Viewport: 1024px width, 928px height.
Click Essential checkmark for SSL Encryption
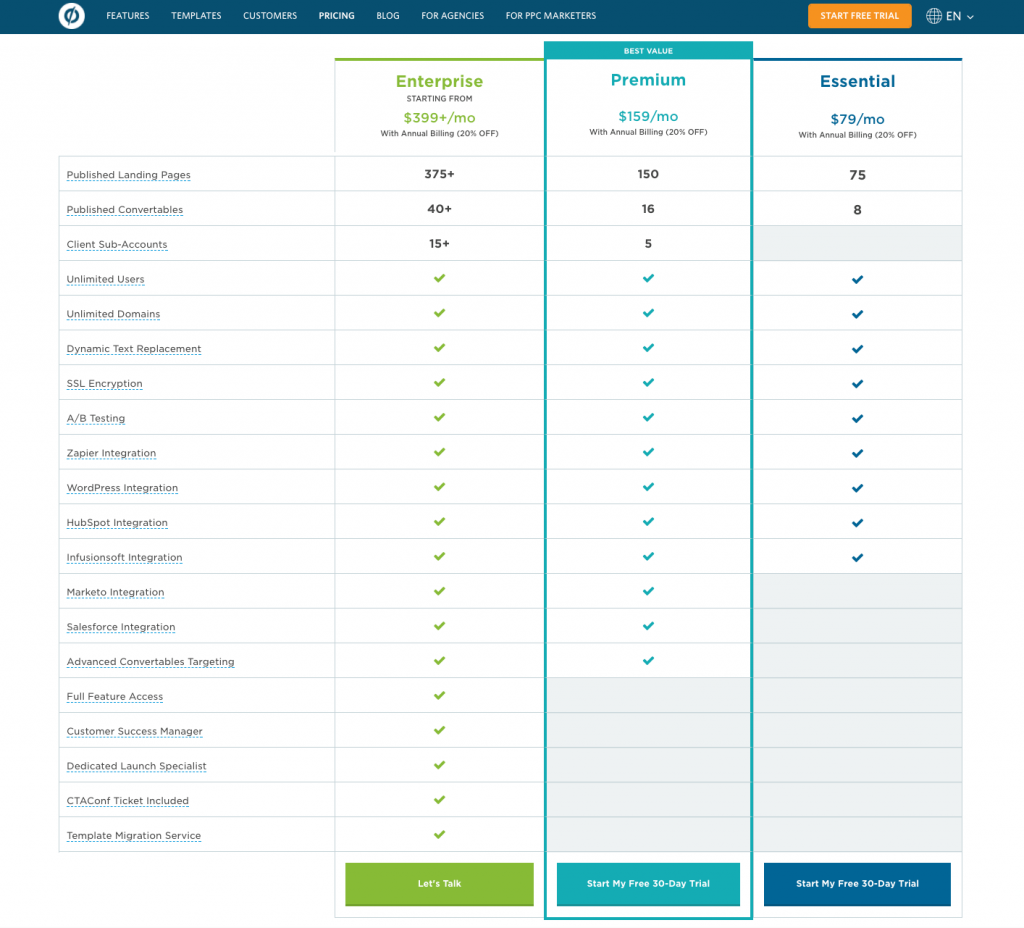(x=857, y=384)
